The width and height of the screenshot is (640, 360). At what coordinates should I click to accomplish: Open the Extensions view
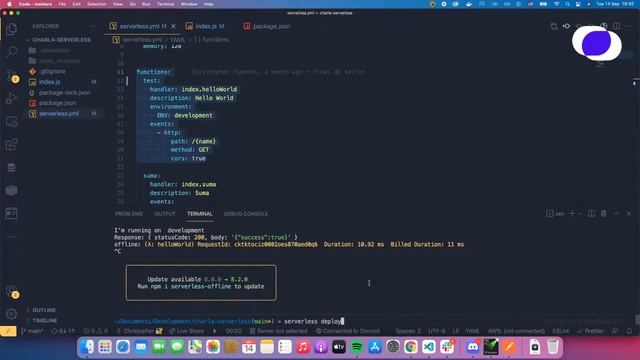click(11, 144)
